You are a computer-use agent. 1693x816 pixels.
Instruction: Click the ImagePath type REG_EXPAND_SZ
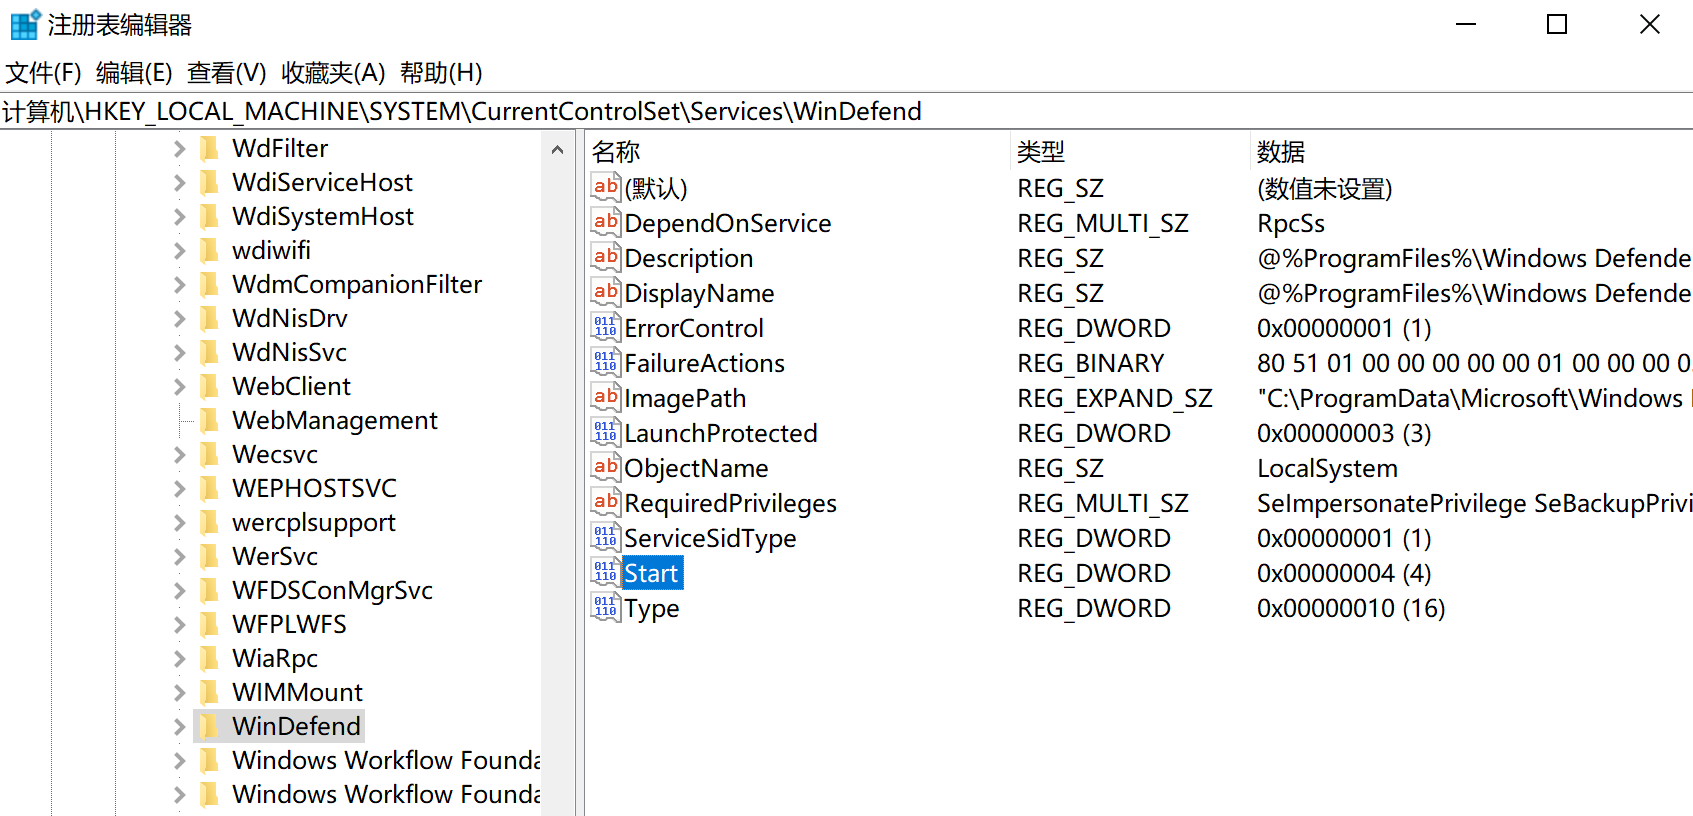[1115, 398]
